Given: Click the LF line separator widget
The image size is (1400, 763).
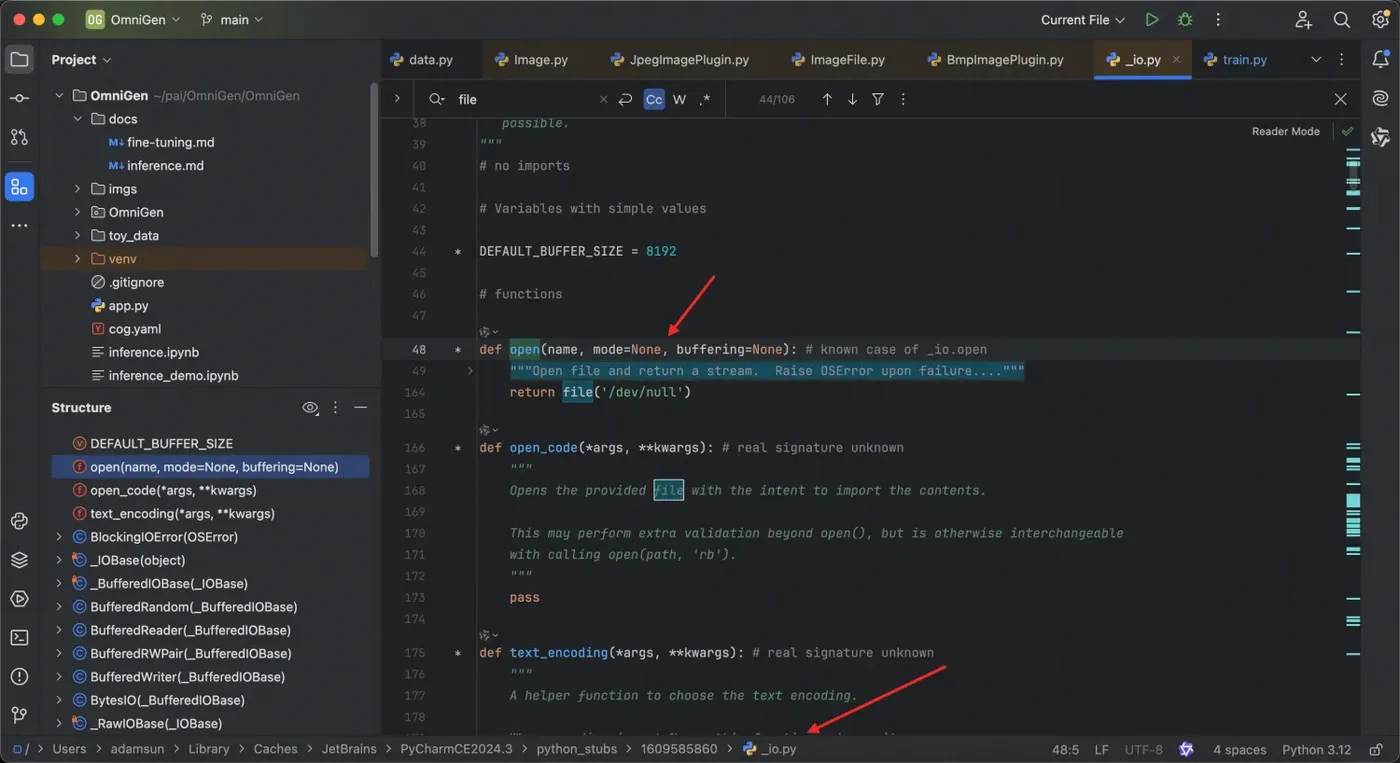Looking at the screenshot, I should 1101,749.
